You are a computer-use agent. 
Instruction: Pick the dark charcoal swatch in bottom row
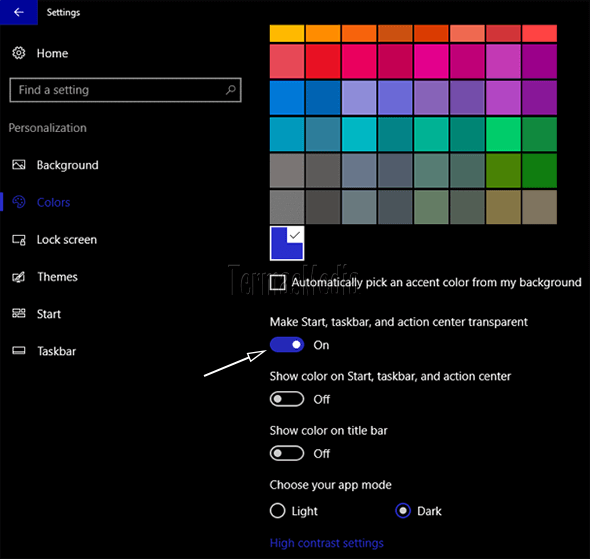pos(323,207)
